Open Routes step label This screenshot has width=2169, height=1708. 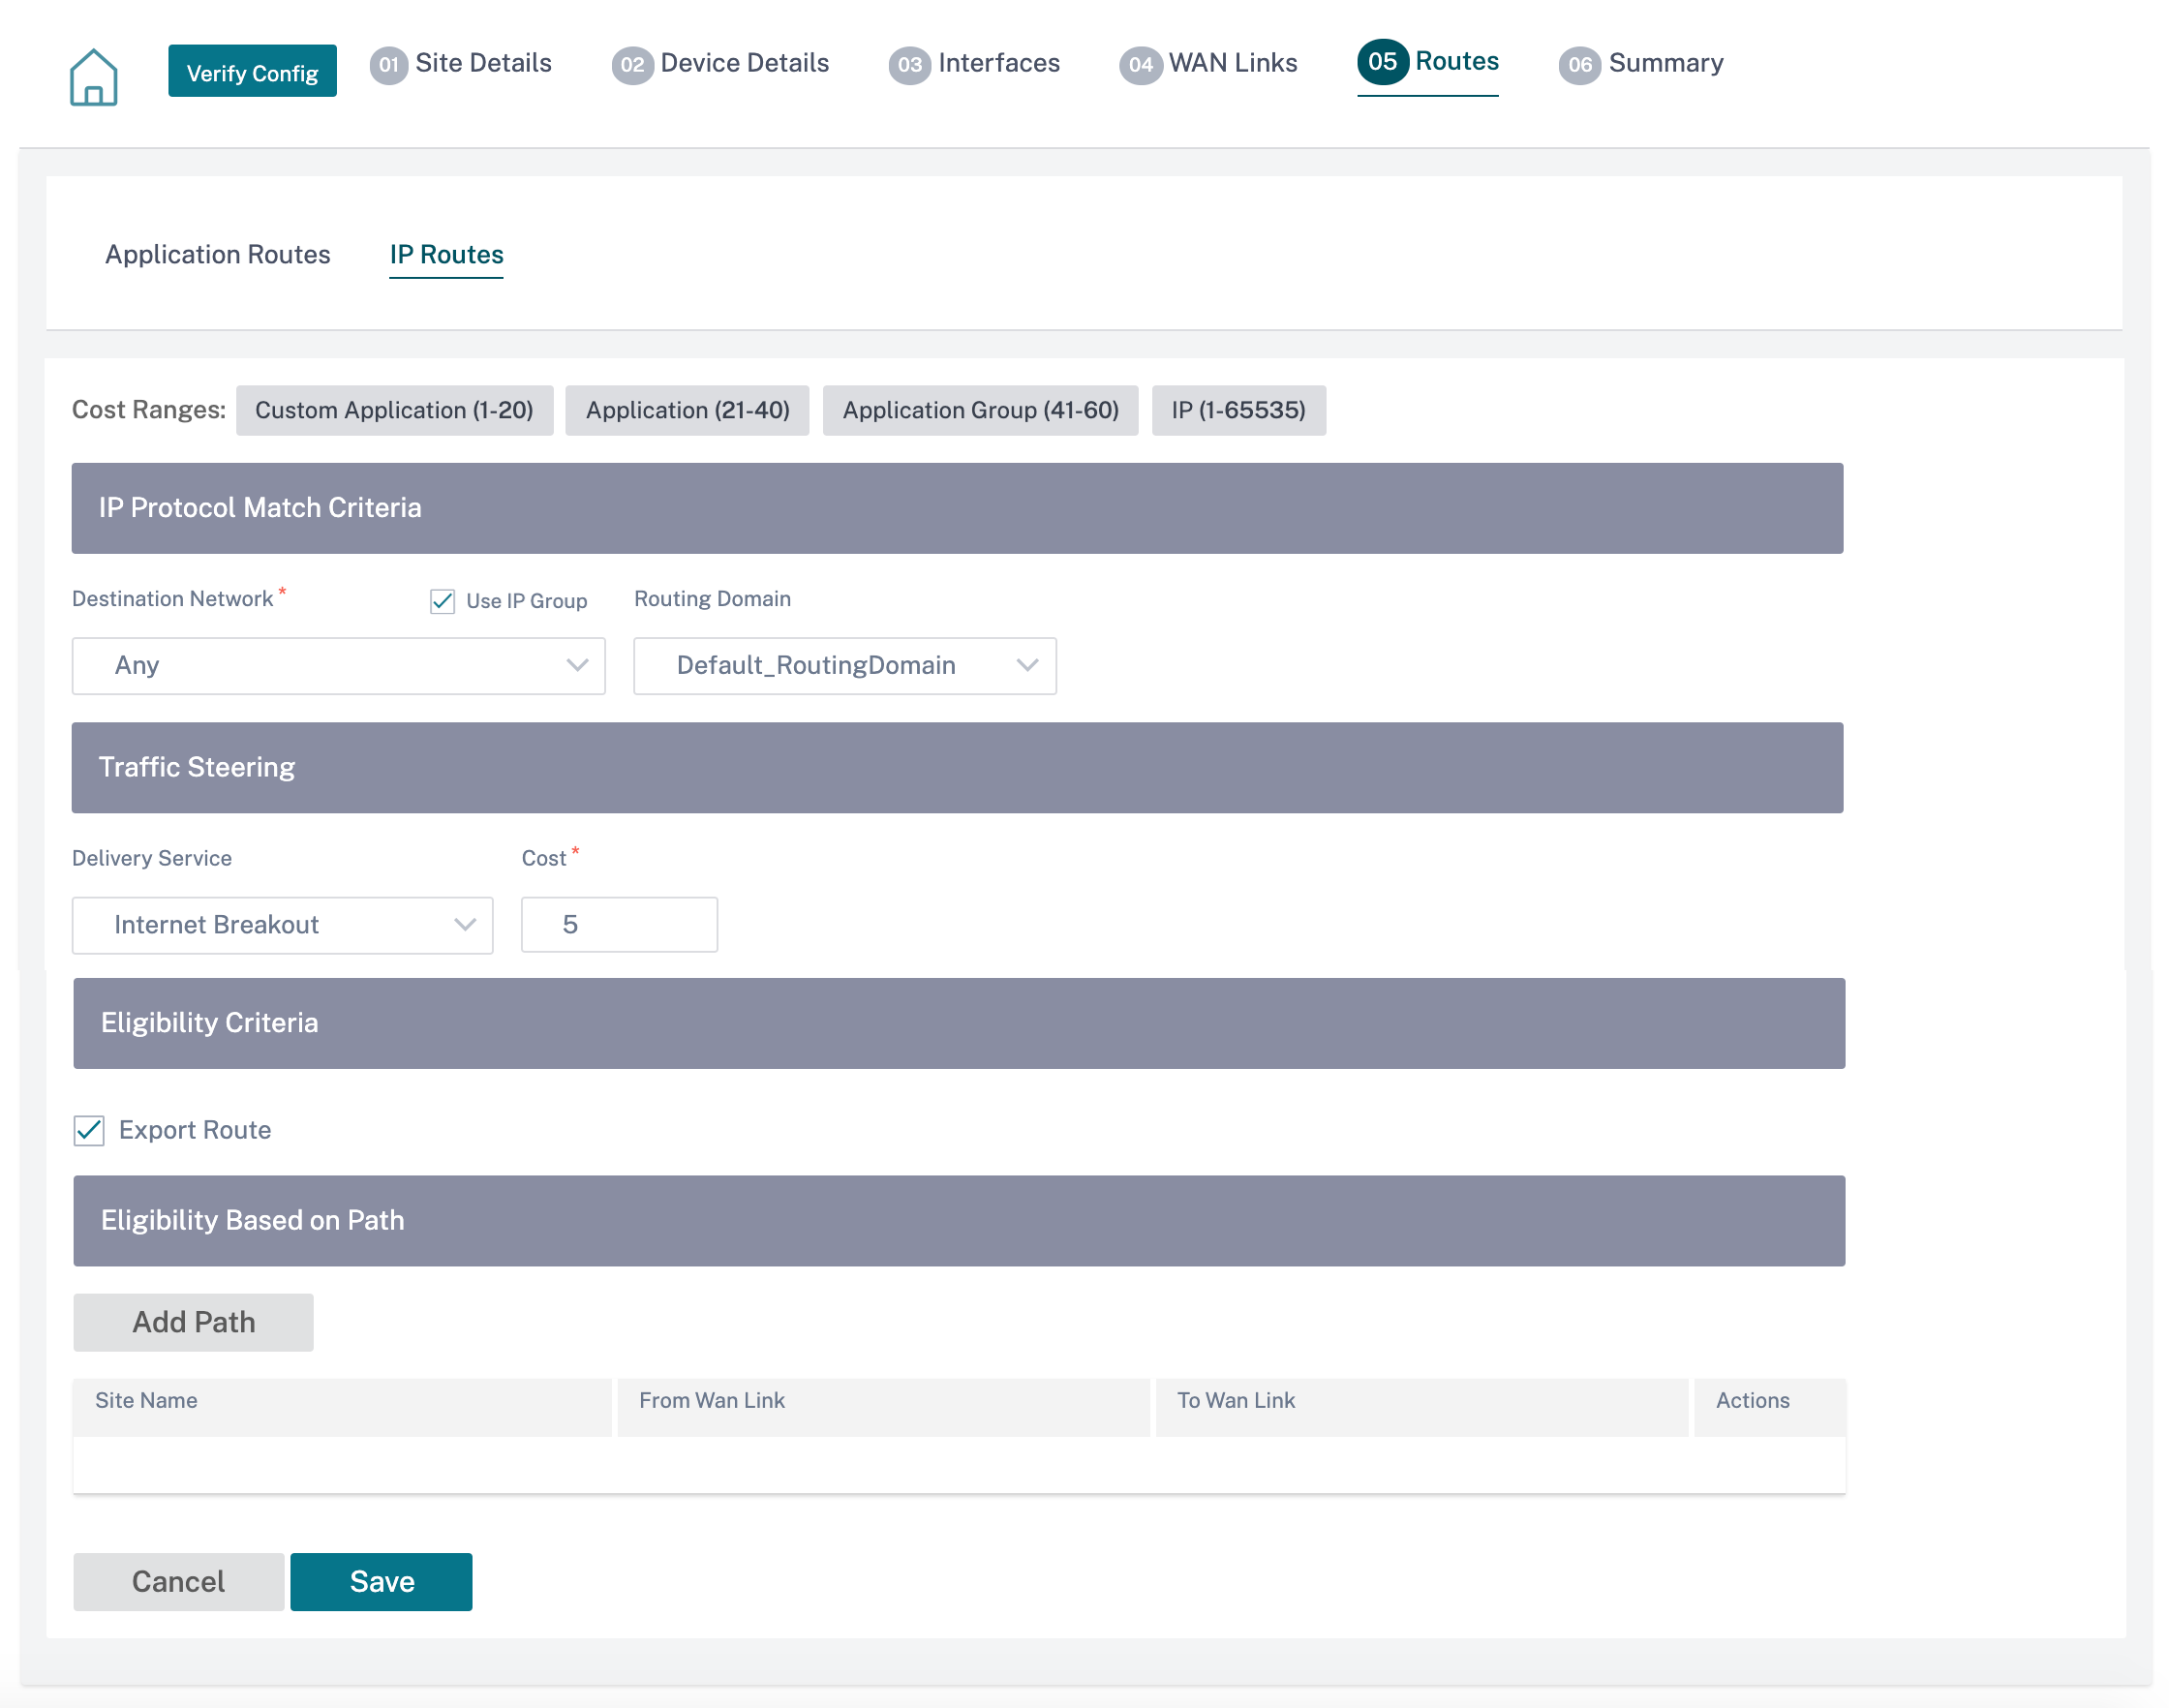(x=1457, y=61)
